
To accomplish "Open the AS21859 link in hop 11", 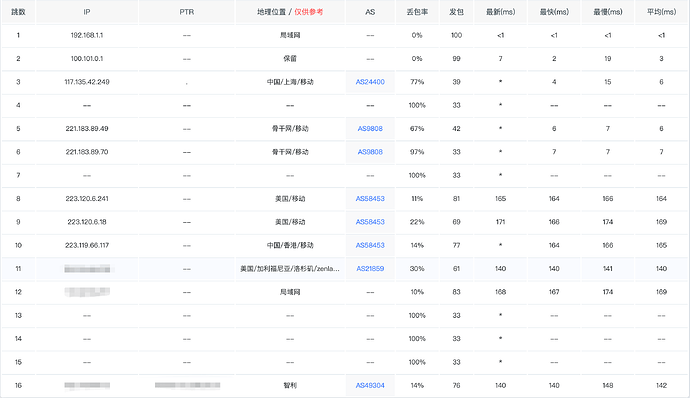I will click(370, 269).
